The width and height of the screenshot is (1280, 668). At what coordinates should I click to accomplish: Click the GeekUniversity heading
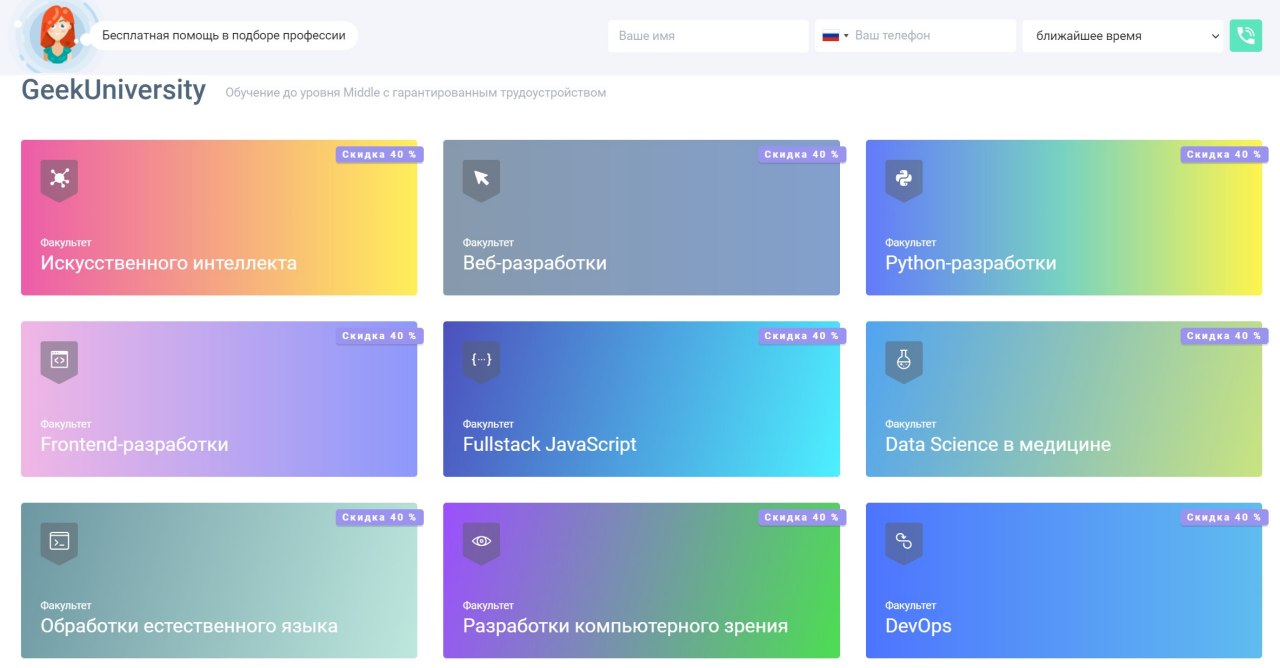point(113,90)
